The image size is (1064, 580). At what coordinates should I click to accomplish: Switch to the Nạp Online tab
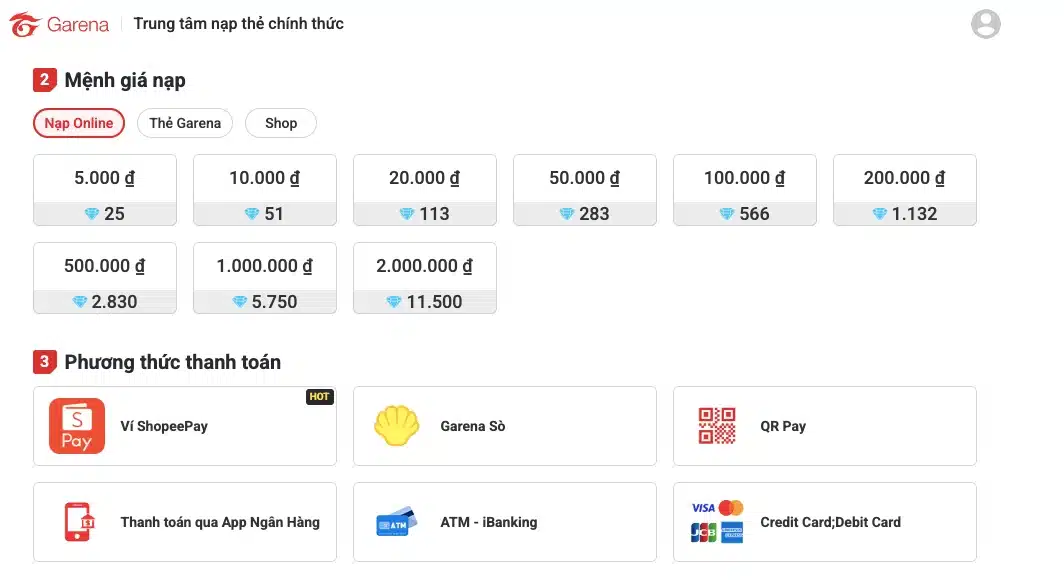pos(79,123)
